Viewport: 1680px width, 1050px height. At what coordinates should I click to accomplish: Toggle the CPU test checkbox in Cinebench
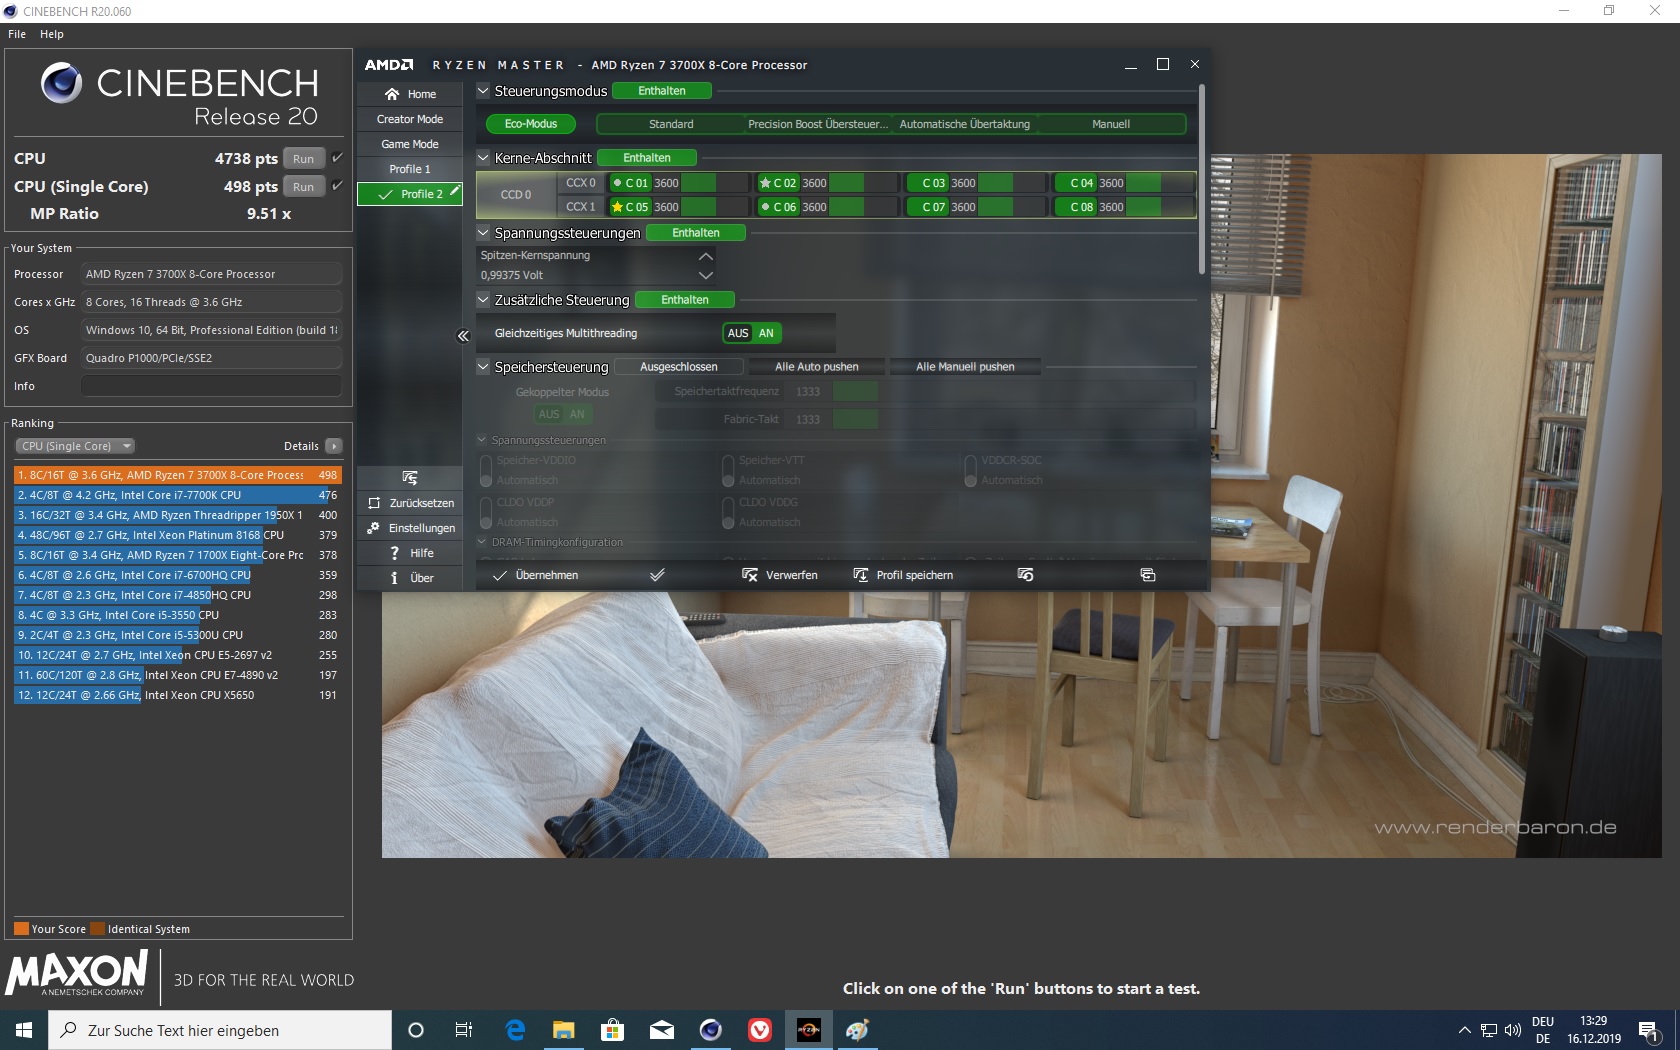pos(337,158)
